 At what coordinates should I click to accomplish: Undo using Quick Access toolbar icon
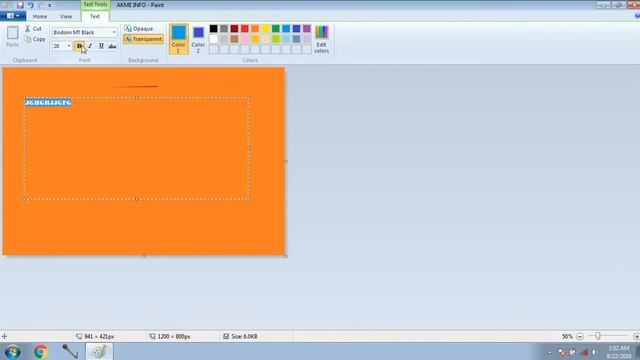tap(30, 5)
